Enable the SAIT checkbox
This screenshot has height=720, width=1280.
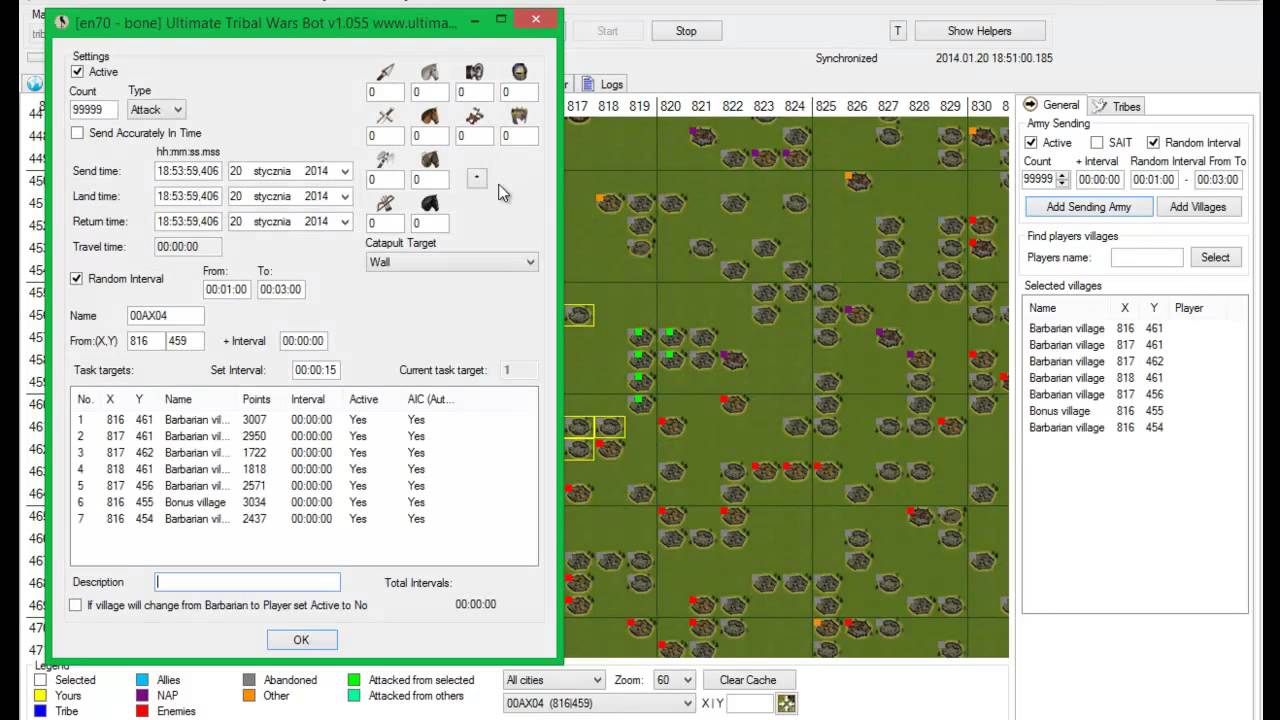[1096, 143]
